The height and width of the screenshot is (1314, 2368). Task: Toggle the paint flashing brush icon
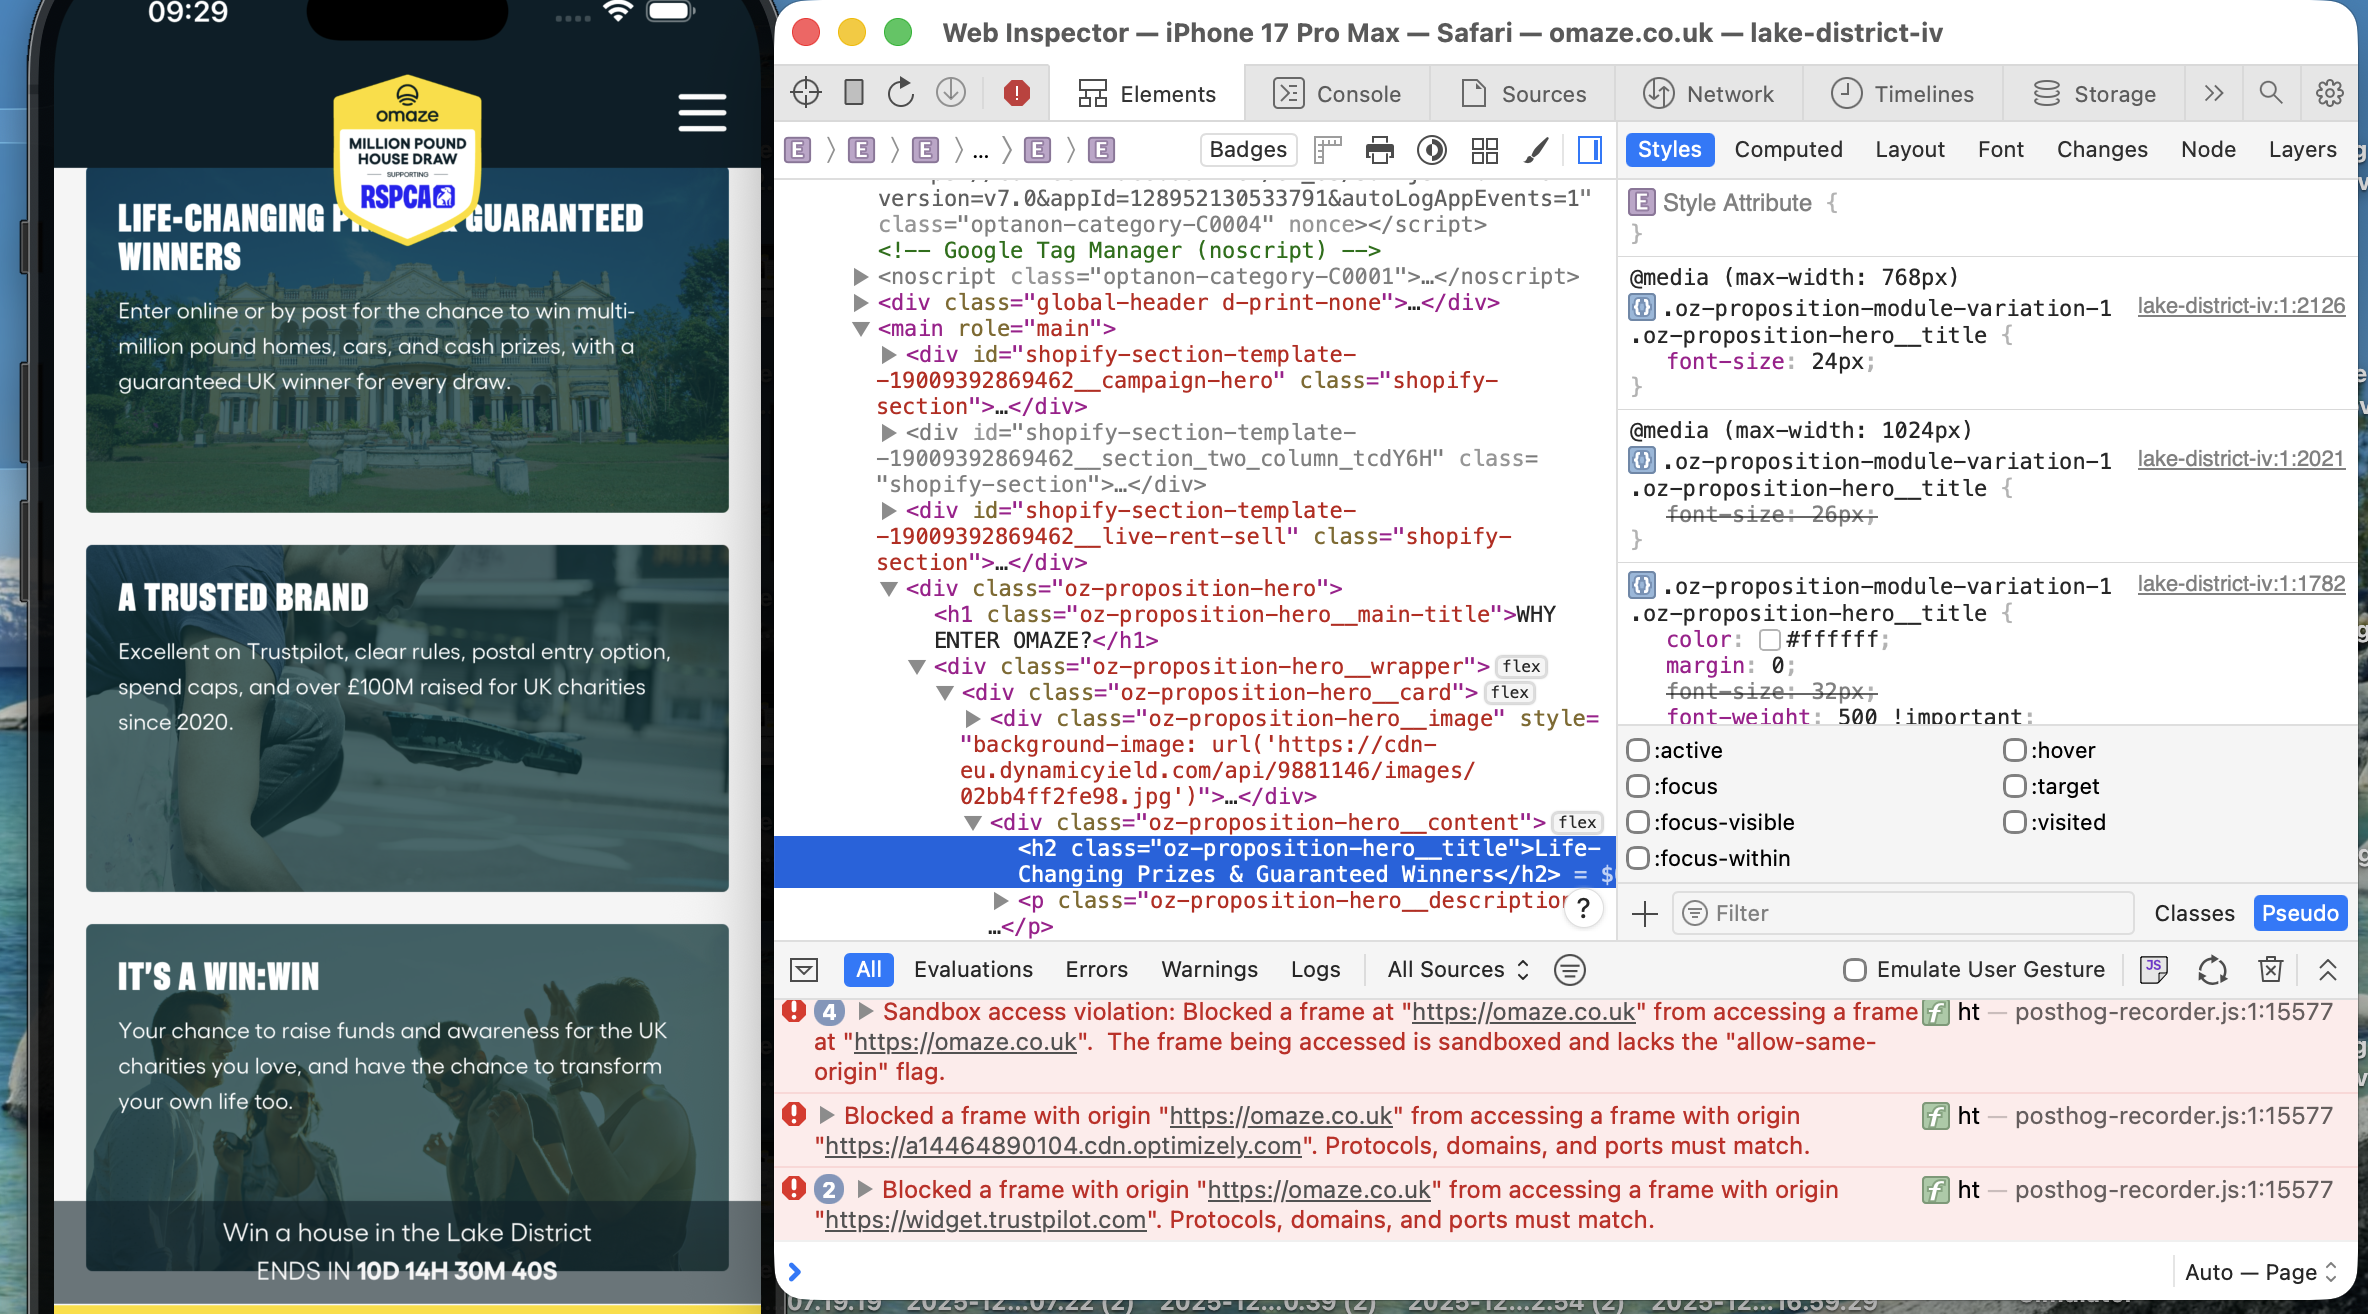click(1536, 150)
